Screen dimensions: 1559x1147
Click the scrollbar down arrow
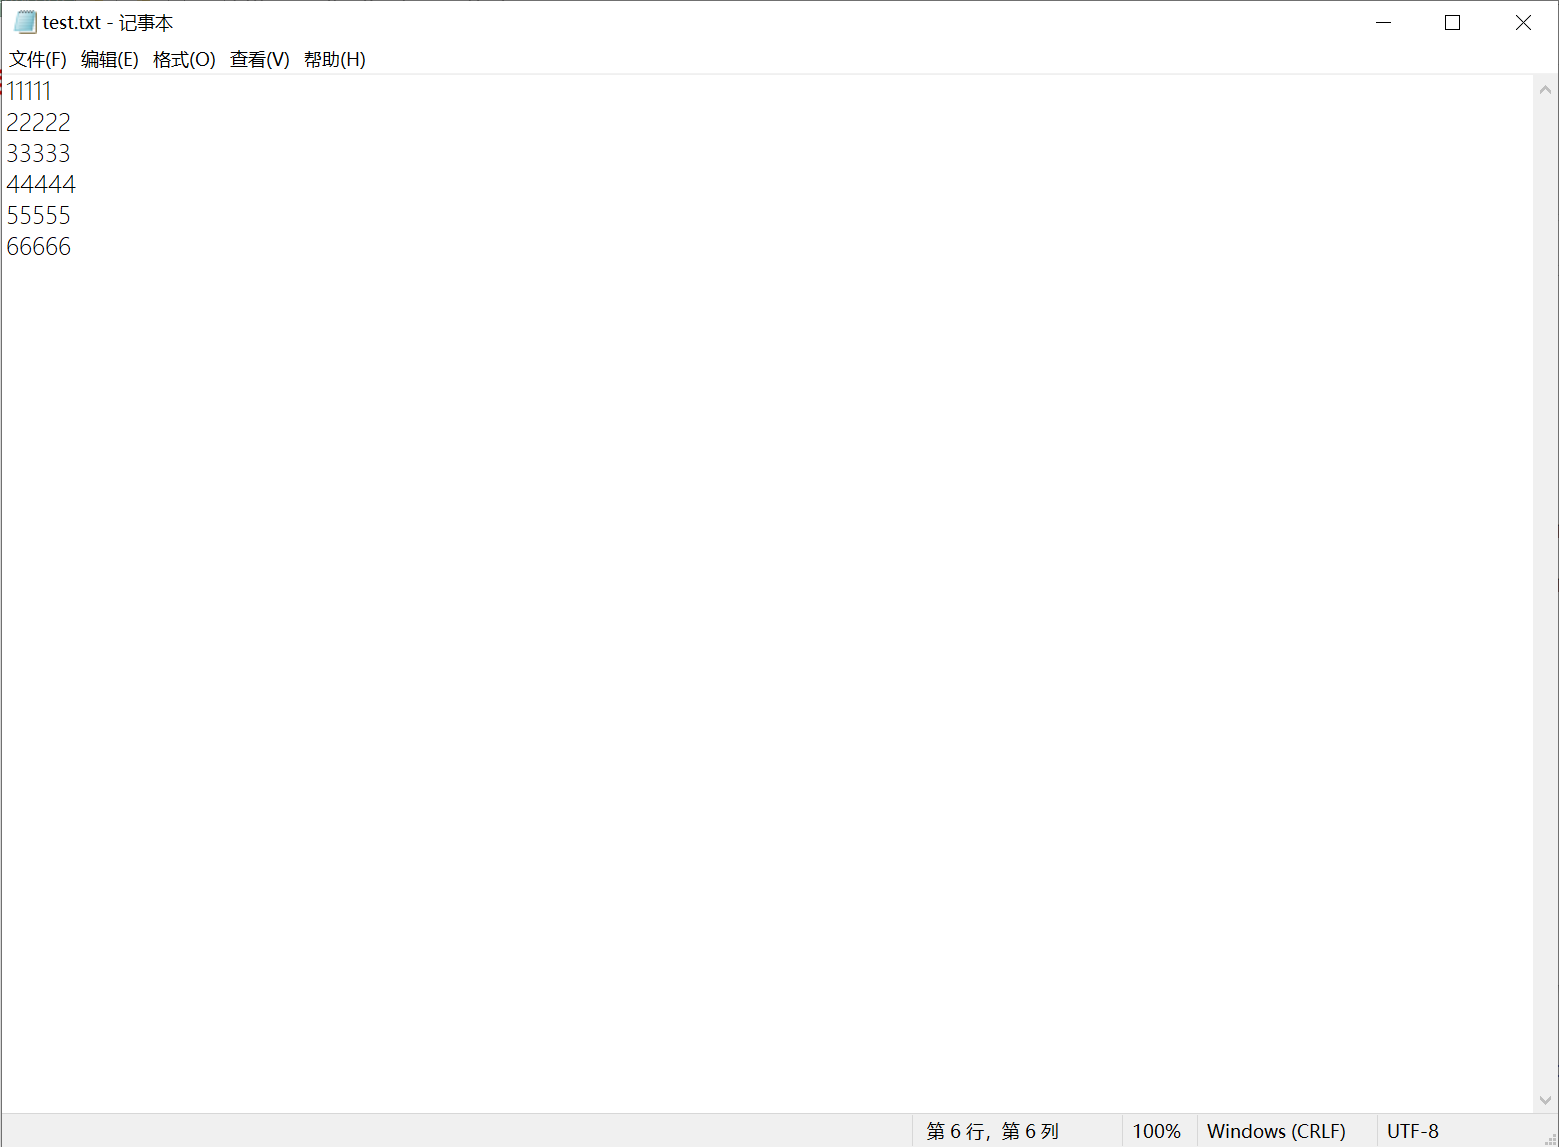click(x=1545, y=1099)
